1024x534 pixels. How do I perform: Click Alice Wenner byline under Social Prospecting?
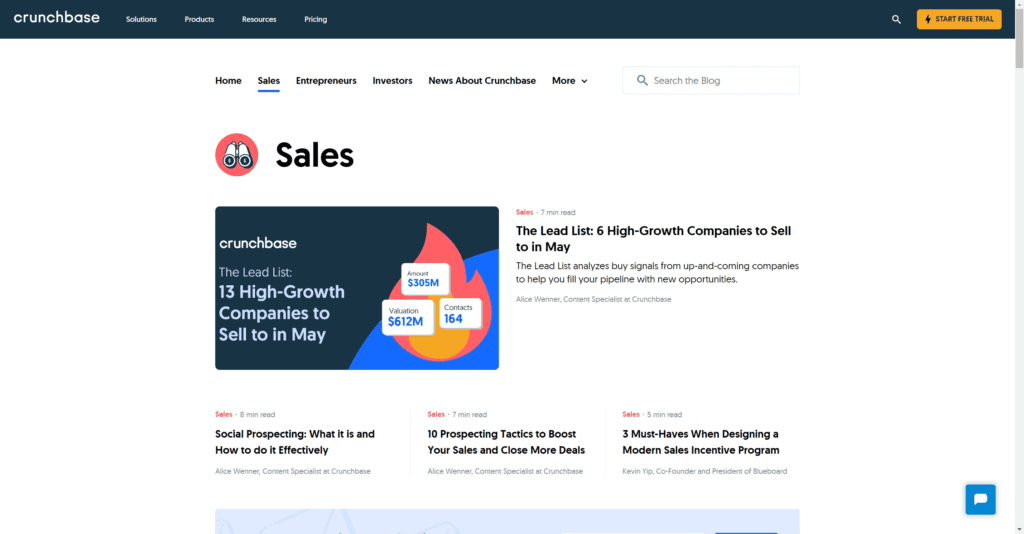(293, 471)
